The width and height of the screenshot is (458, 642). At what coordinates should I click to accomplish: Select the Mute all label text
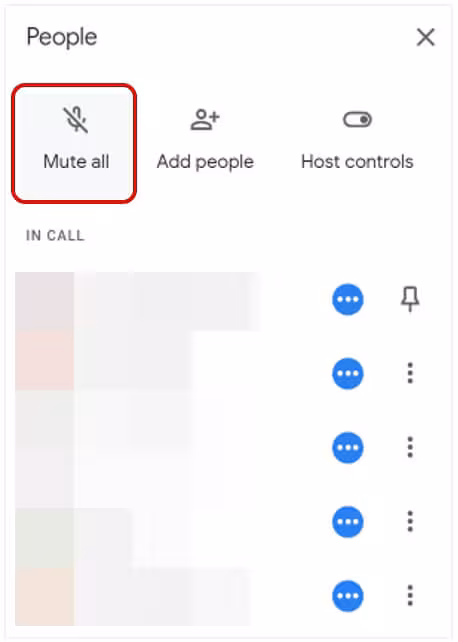[76, 161]
